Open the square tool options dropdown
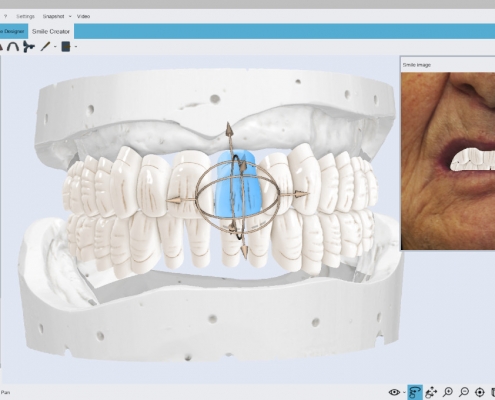This screenshot has width=495, height=400. click(76, 47)
